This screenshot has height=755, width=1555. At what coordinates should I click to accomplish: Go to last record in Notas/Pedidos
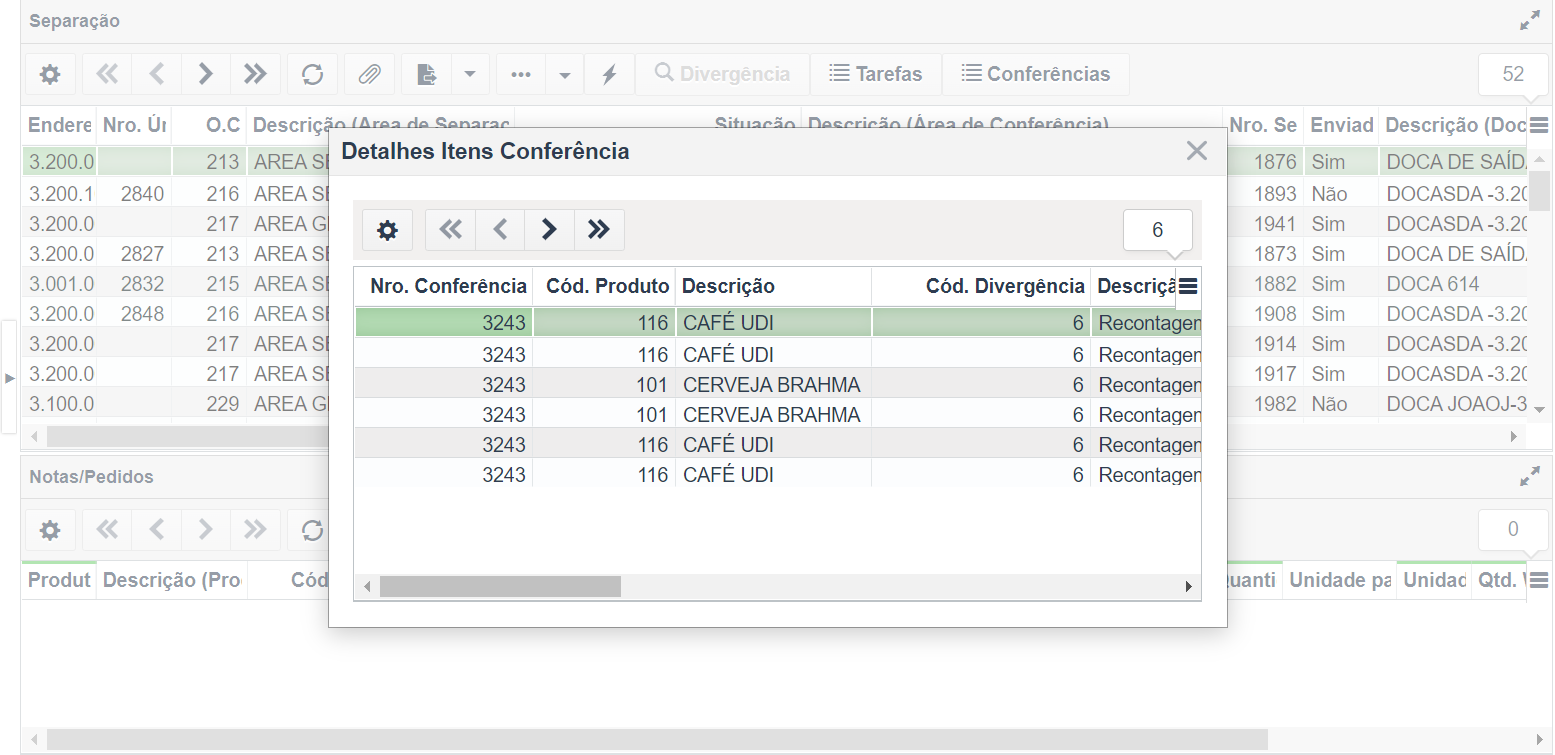(256, 530)
